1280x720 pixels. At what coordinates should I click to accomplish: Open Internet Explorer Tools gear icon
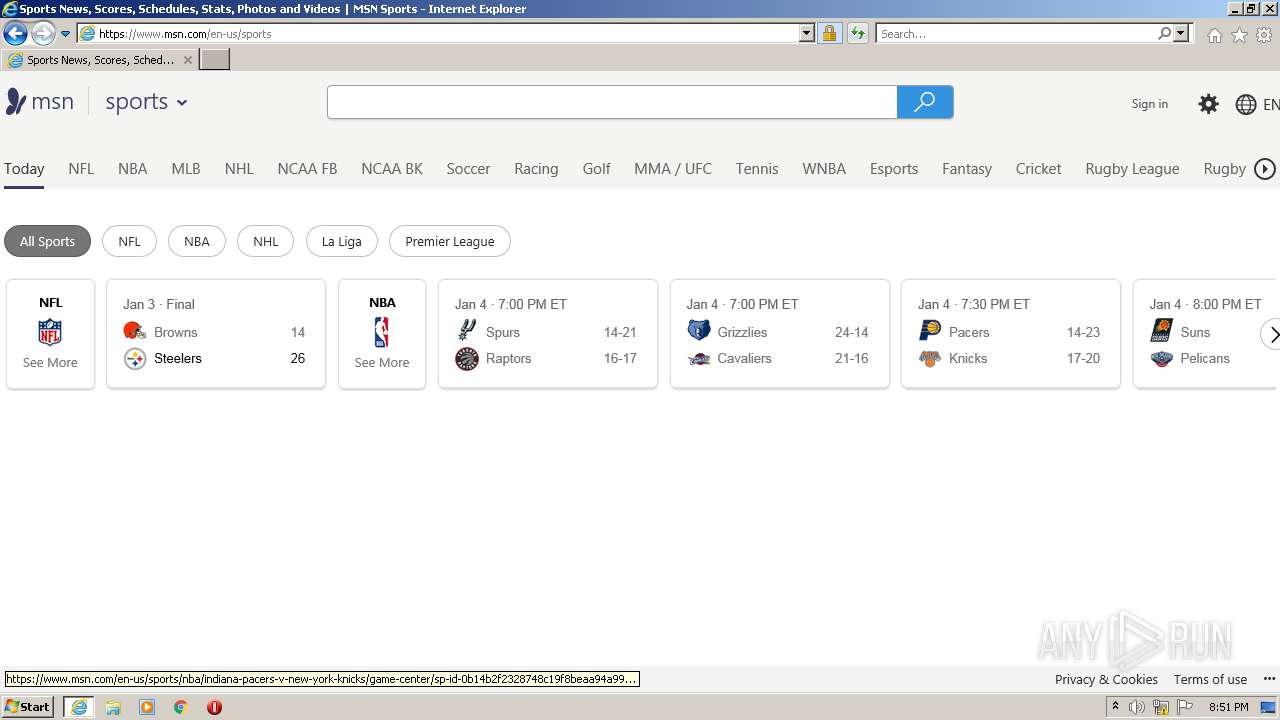point(1264,35)
